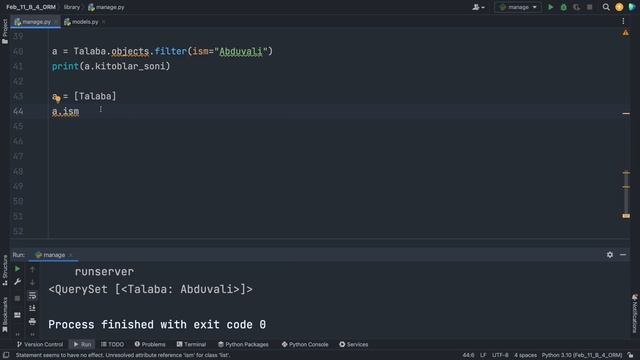Open the Code With Me user menu
The width and height of the screenshot is (640, 360).
(x=478, y=7)
